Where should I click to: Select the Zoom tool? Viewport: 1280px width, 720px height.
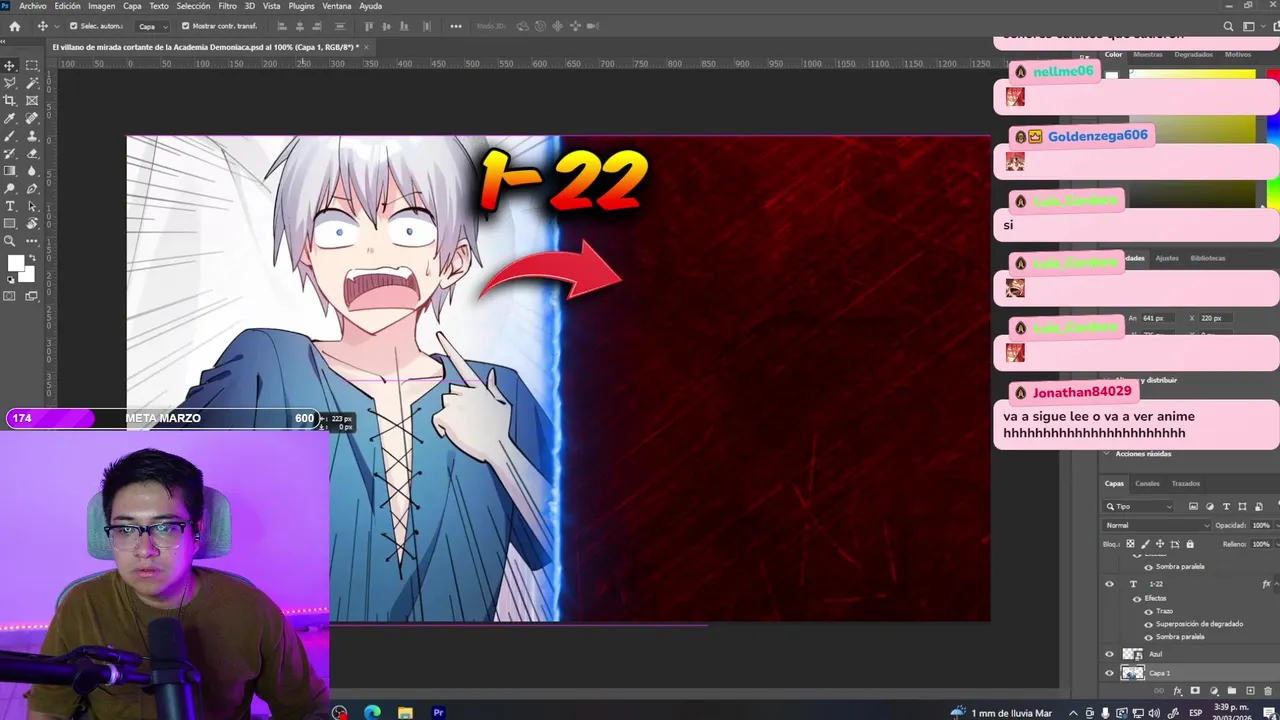pyautogui.click(x=10, y=241)
